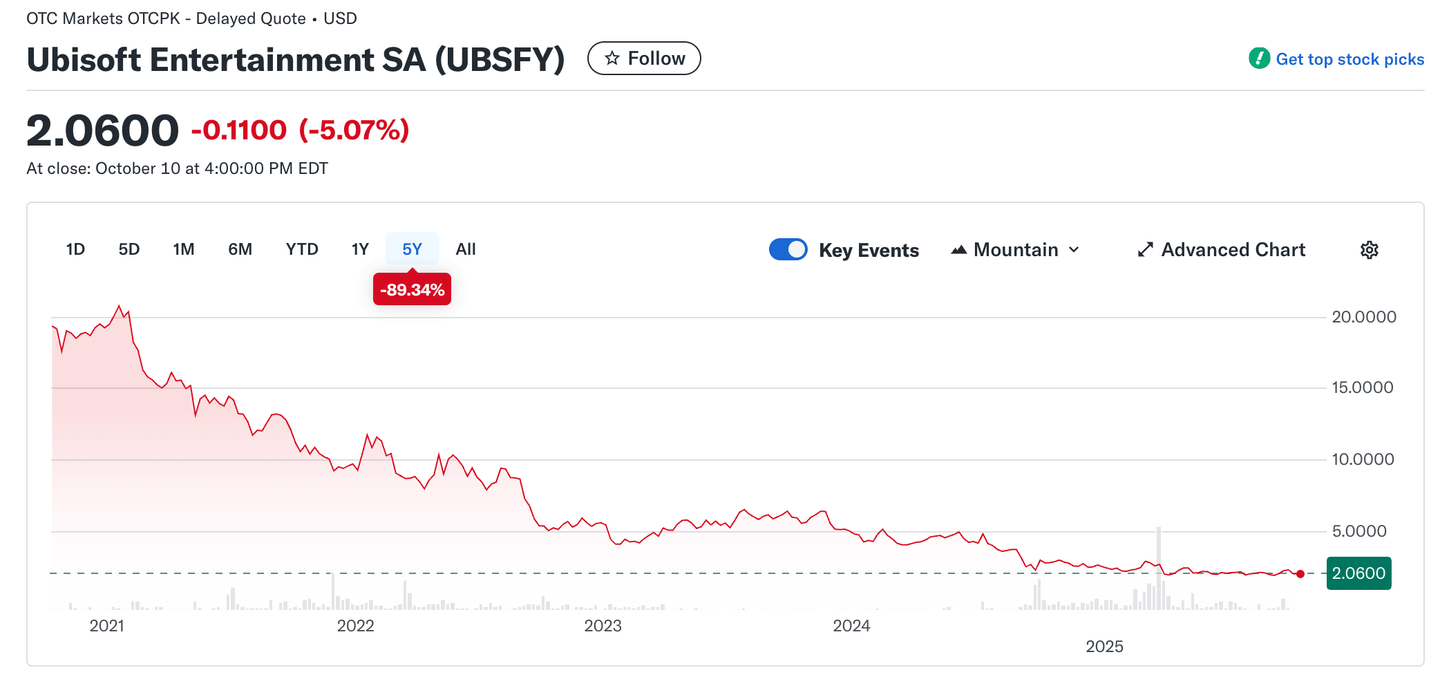The height and width of the screenshot is (674, 1440).
Task: Toggle the Key Events switch
Action: coord(788,250)
